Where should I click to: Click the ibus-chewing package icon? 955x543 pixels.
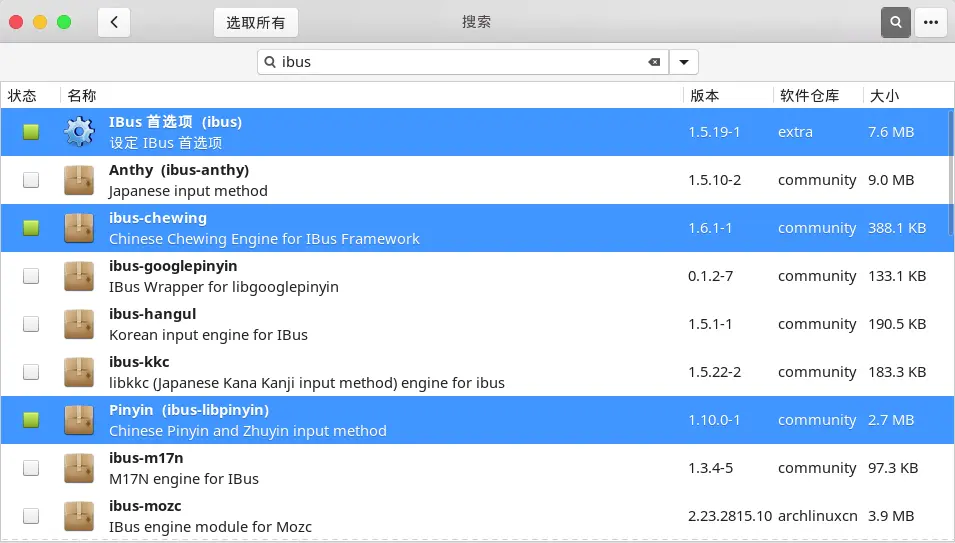point(79,228)
